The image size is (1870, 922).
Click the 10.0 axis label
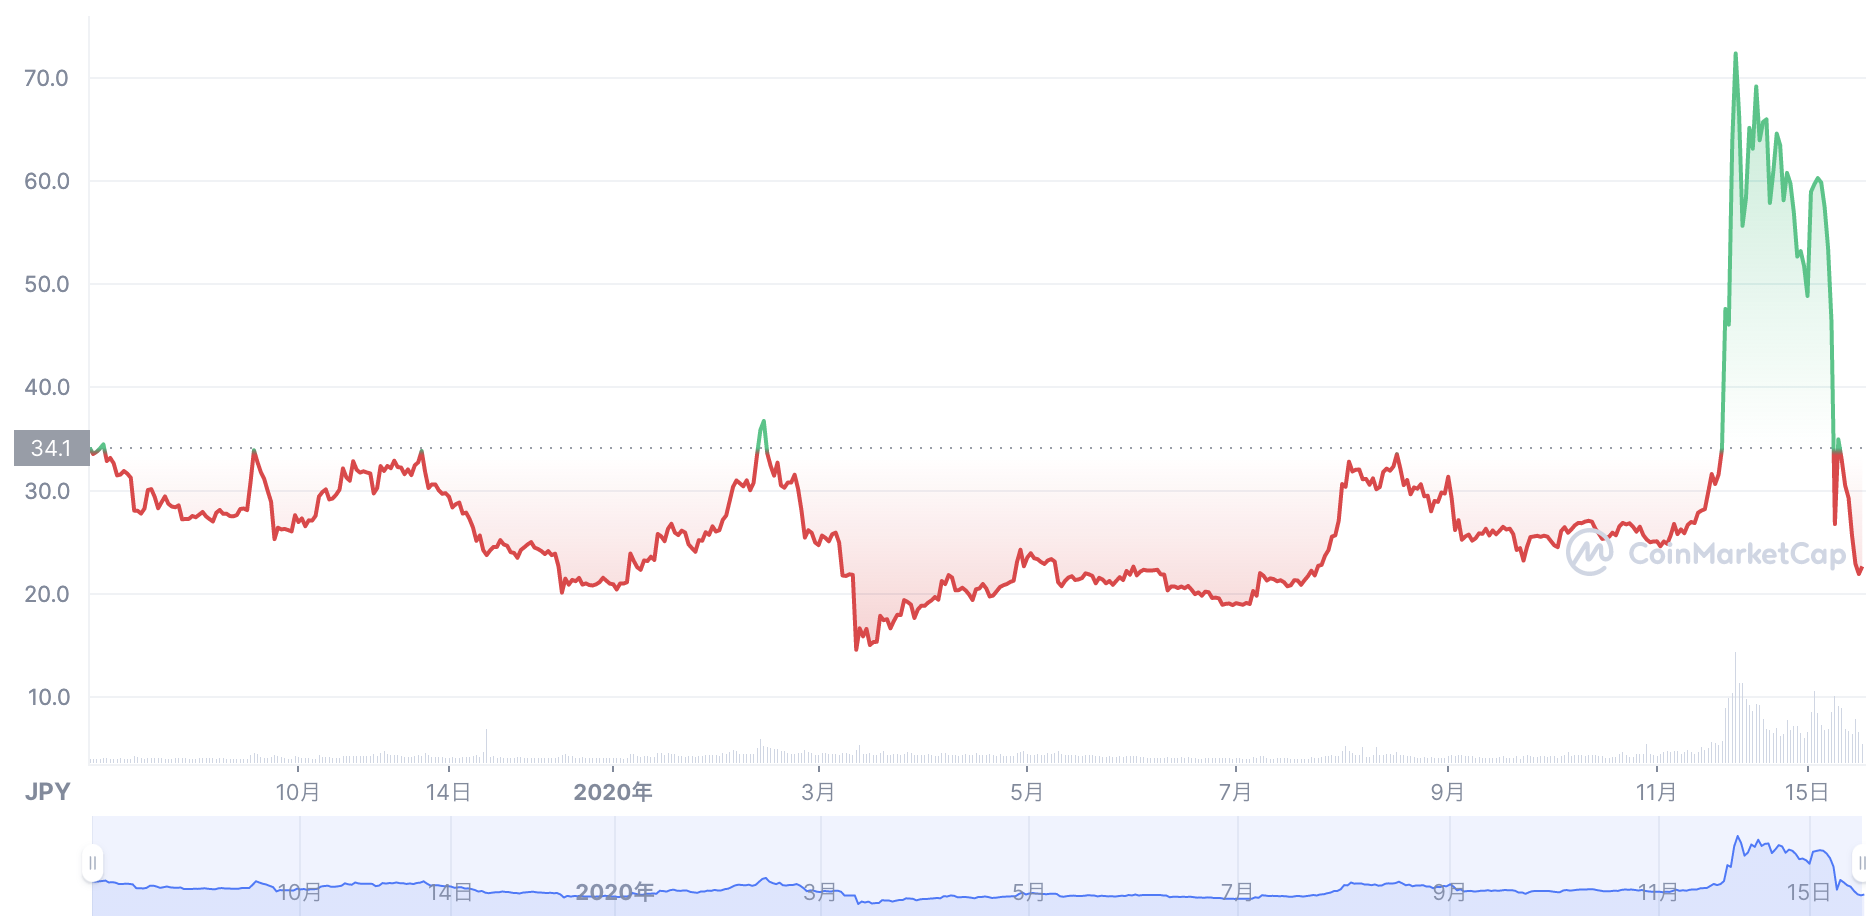point(48,697)
